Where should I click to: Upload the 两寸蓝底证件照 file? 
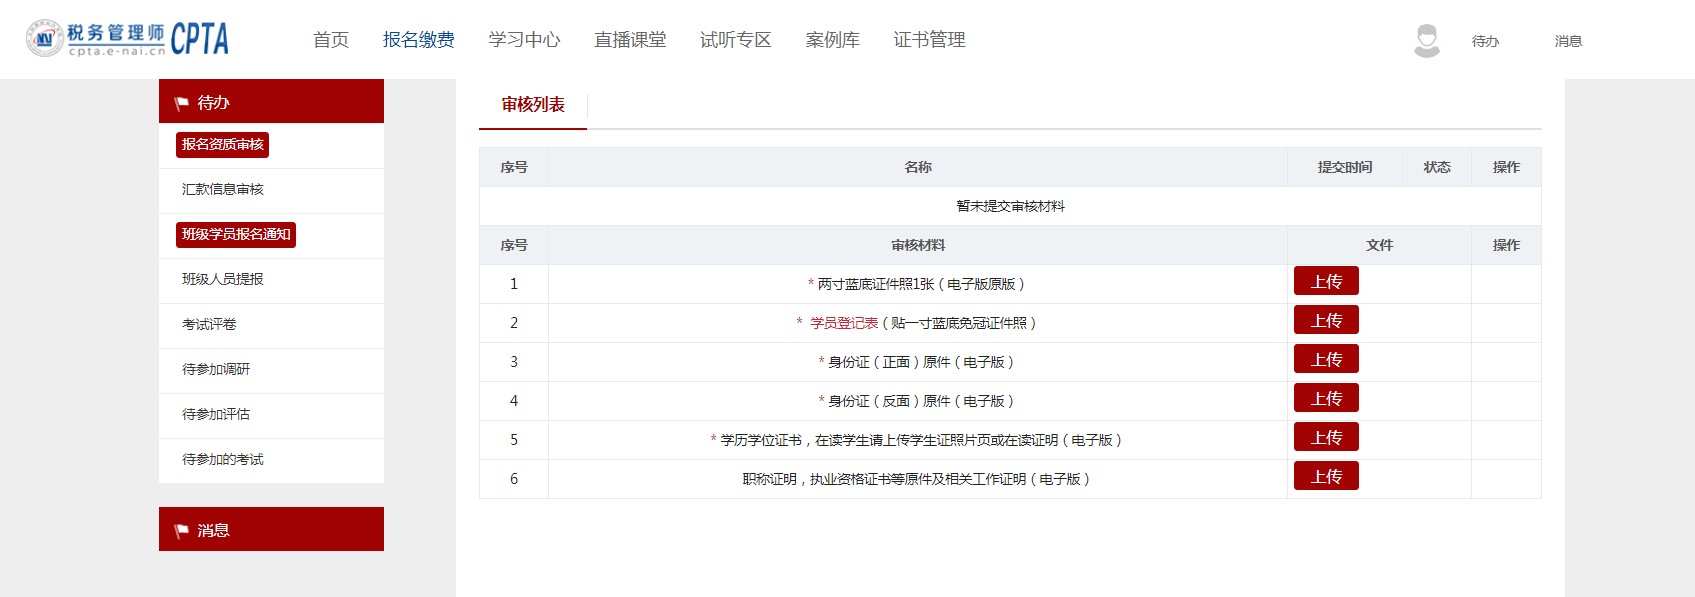tap(1326, 281)
